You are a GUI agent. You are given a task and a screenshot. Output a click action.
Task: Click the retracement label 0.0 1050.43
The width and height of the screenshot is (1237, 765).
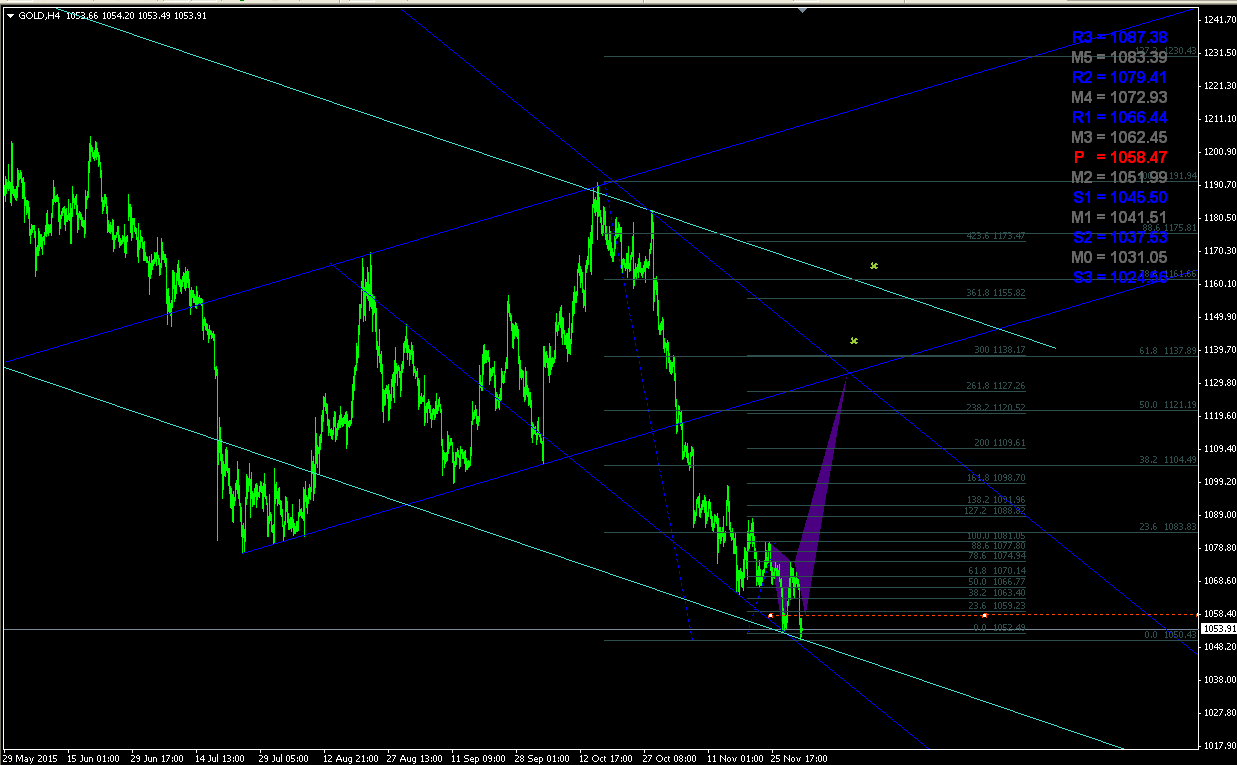[1170, 635]
